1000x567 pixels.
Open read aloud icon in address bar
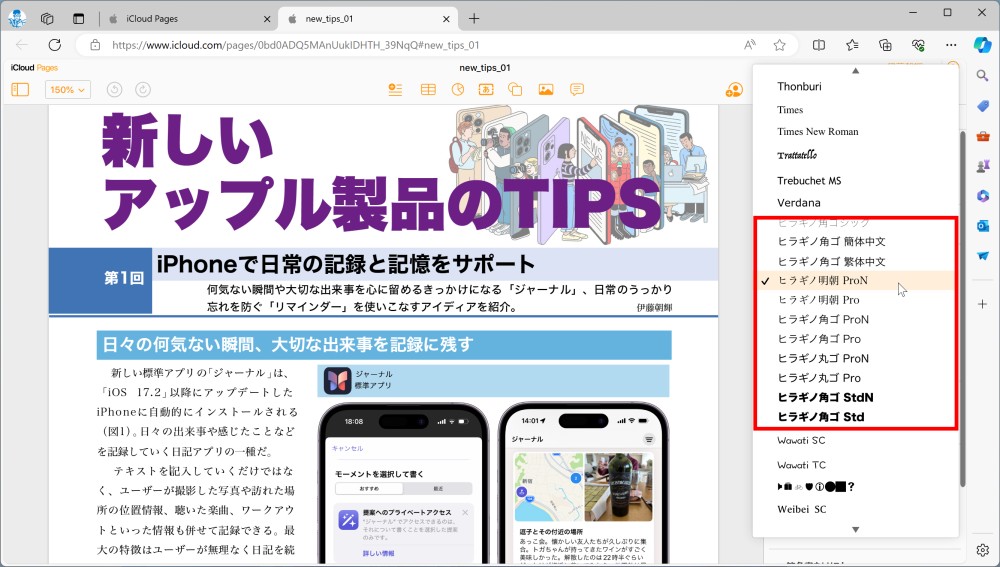(750, 45)
